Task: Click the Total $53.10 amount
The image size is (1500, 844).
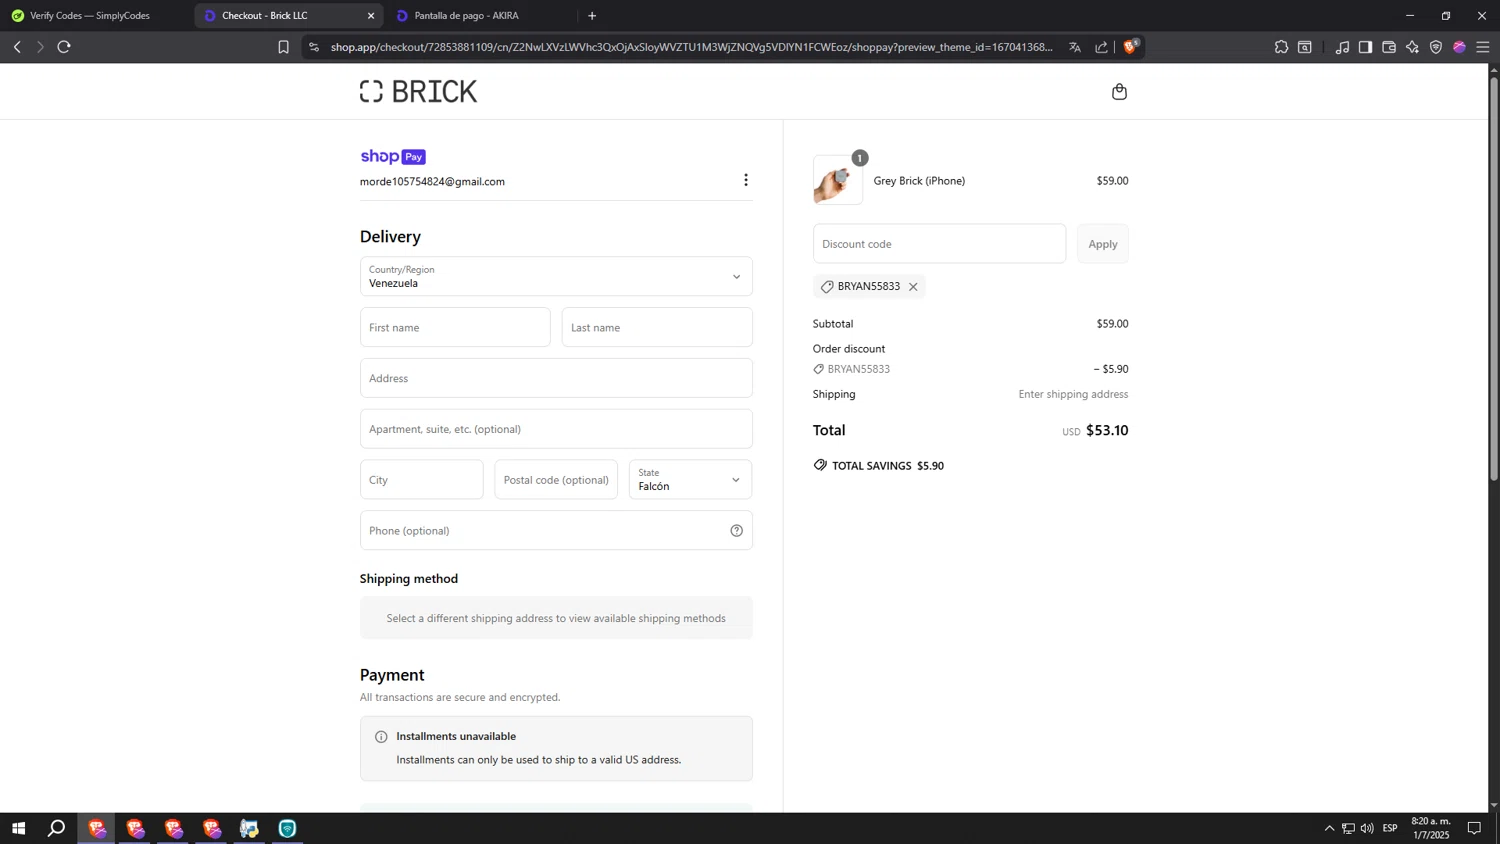Action: [1107, 431]
